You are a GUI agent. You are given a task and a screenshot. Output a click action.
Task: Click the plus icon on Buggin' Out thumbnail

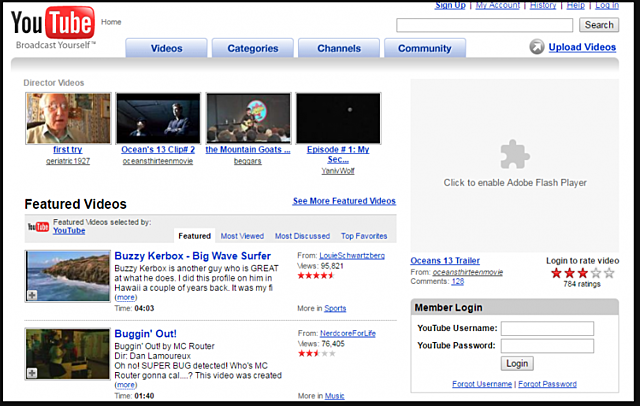tap(32, 373)
